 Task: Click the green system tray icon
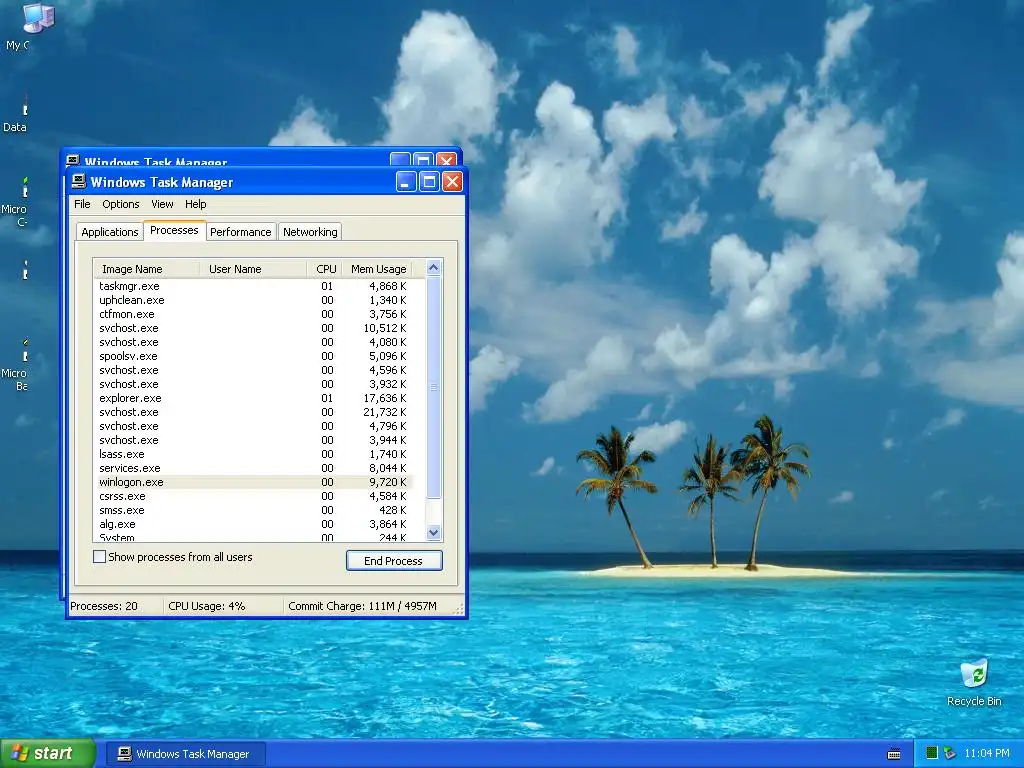(932, 754)
